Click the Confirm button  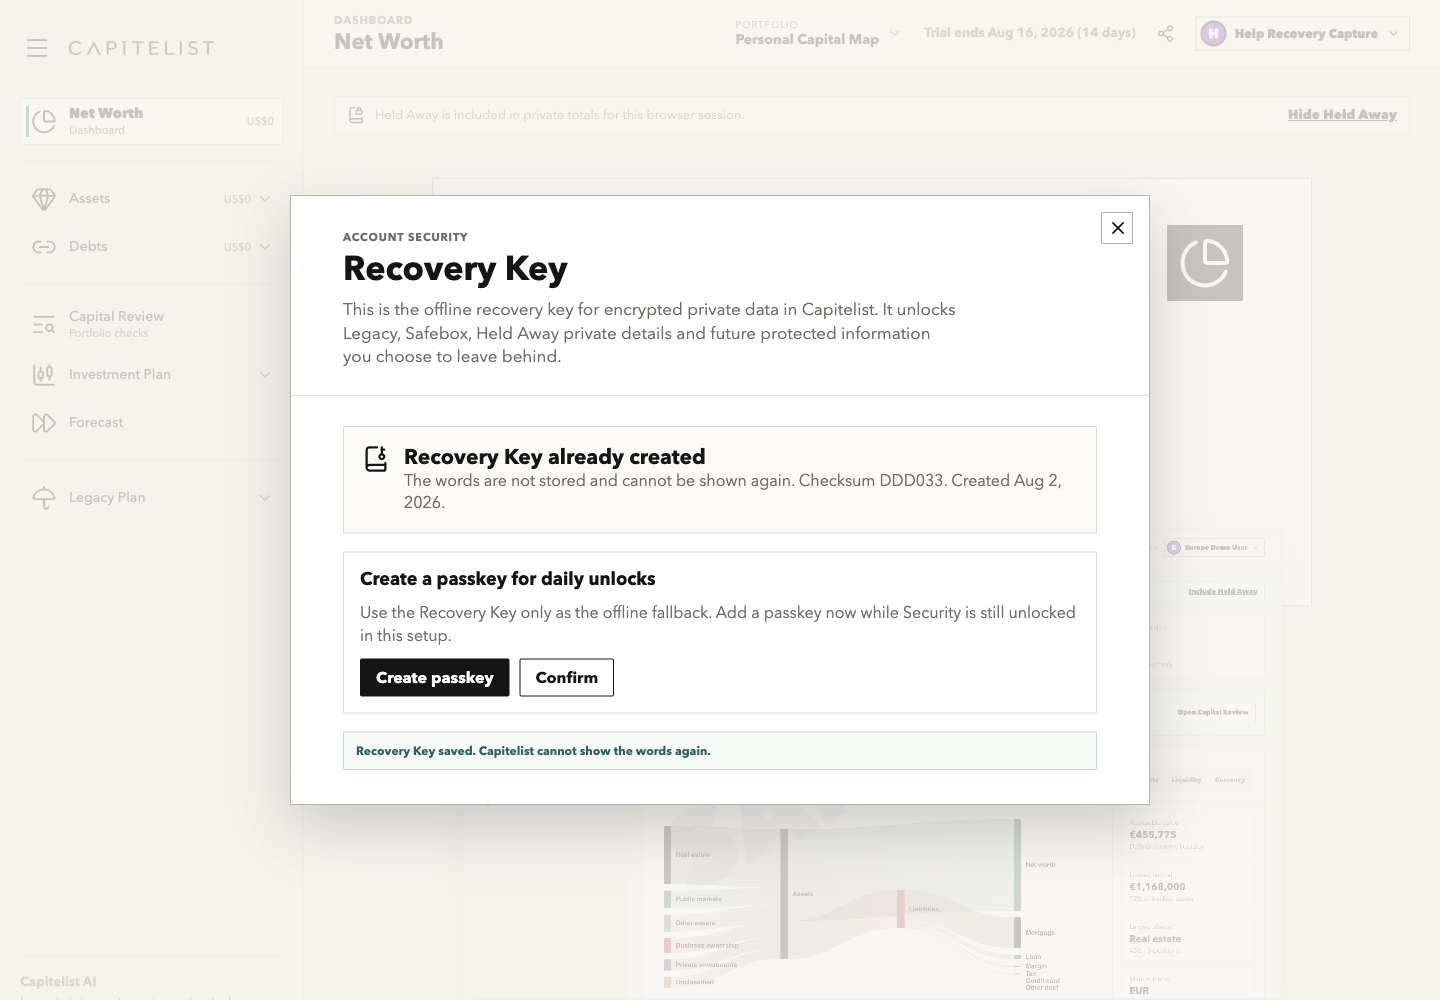tap(567, 678)
